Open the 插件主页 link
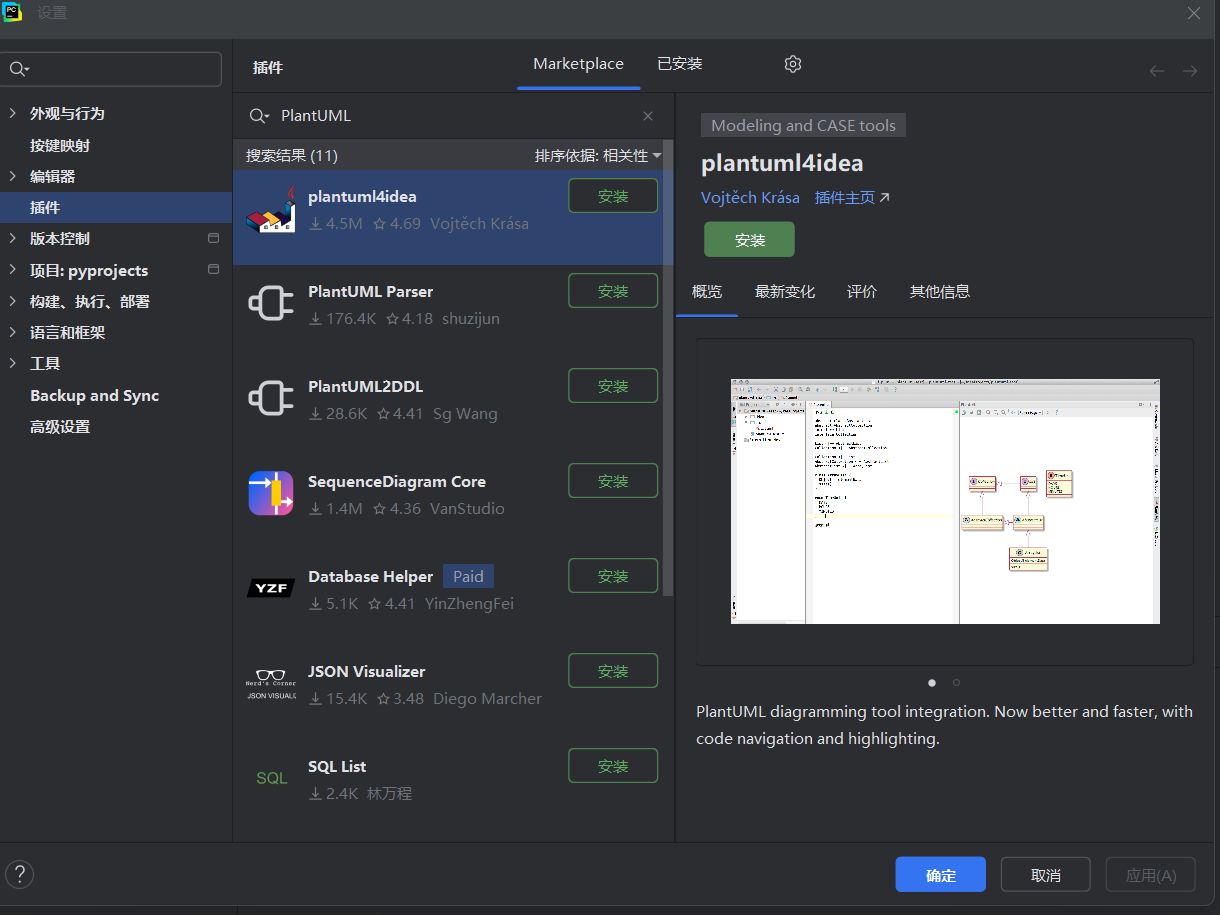Image resolution: width=1220 pixels, height=915 pixels. click(852, 198)
